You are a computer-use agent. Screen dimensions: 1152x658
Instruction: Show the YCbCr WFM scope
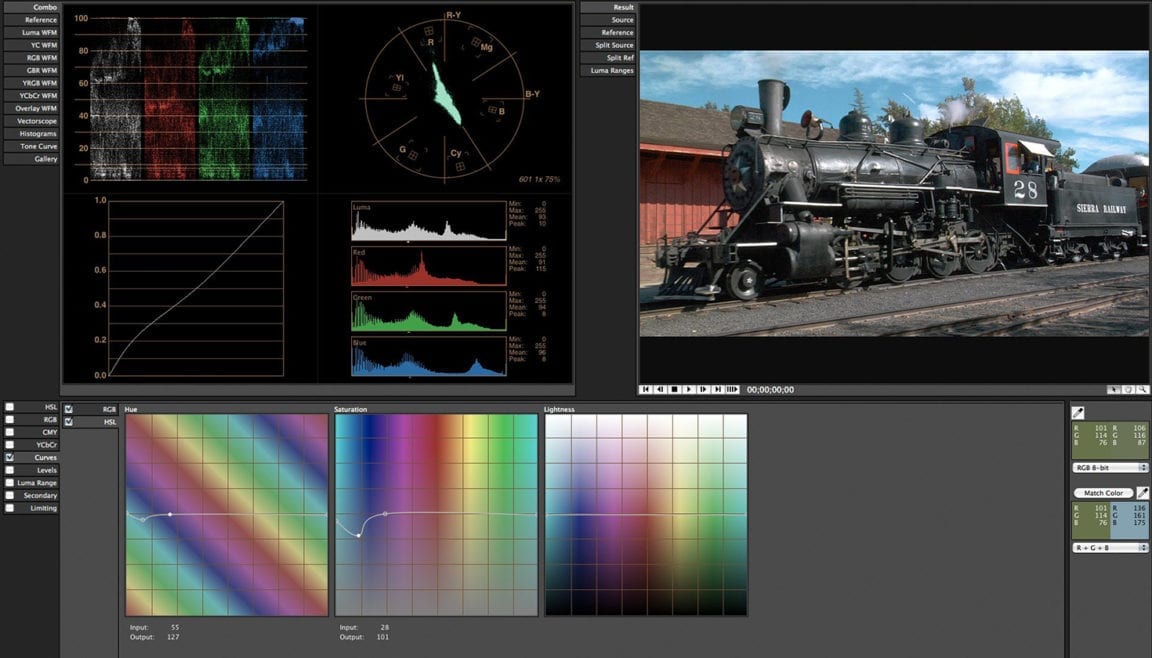pos(31,95)
